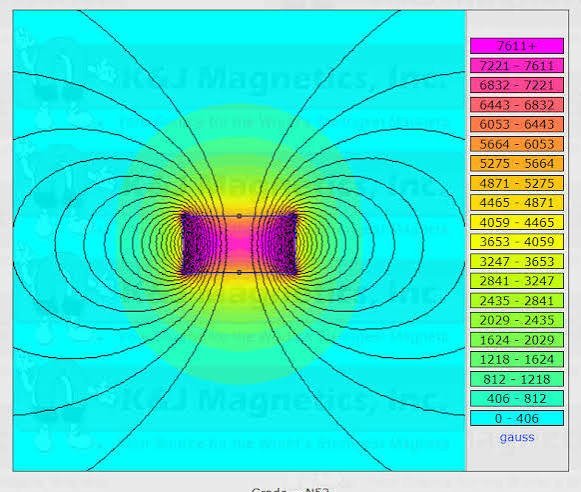The width and height of the screenshot is (581, 492).
Task: Click the pink center of the magnet
Action: tap(239, 244)
